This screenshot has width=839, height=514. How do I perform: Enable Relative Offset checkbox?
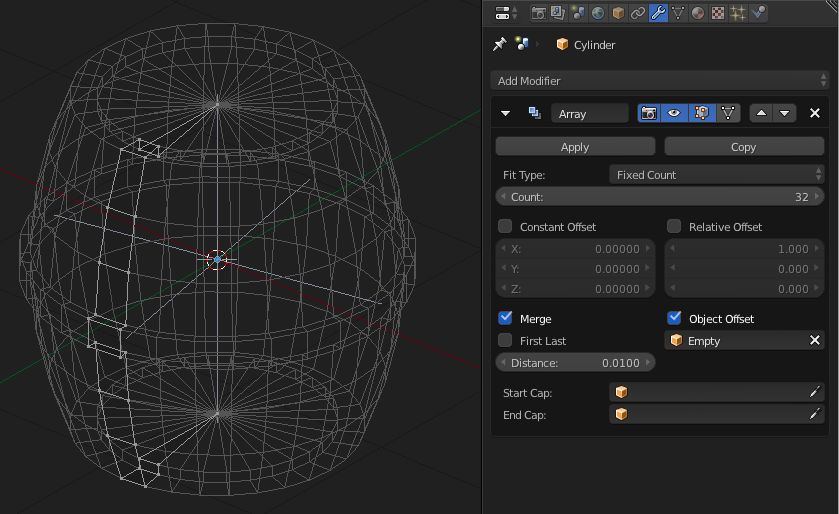point(674,226)
